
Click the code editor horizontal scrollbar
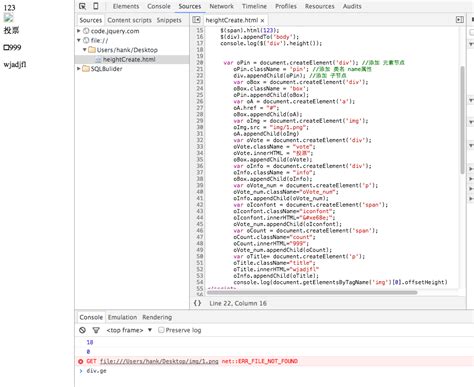tap(312, 292)
